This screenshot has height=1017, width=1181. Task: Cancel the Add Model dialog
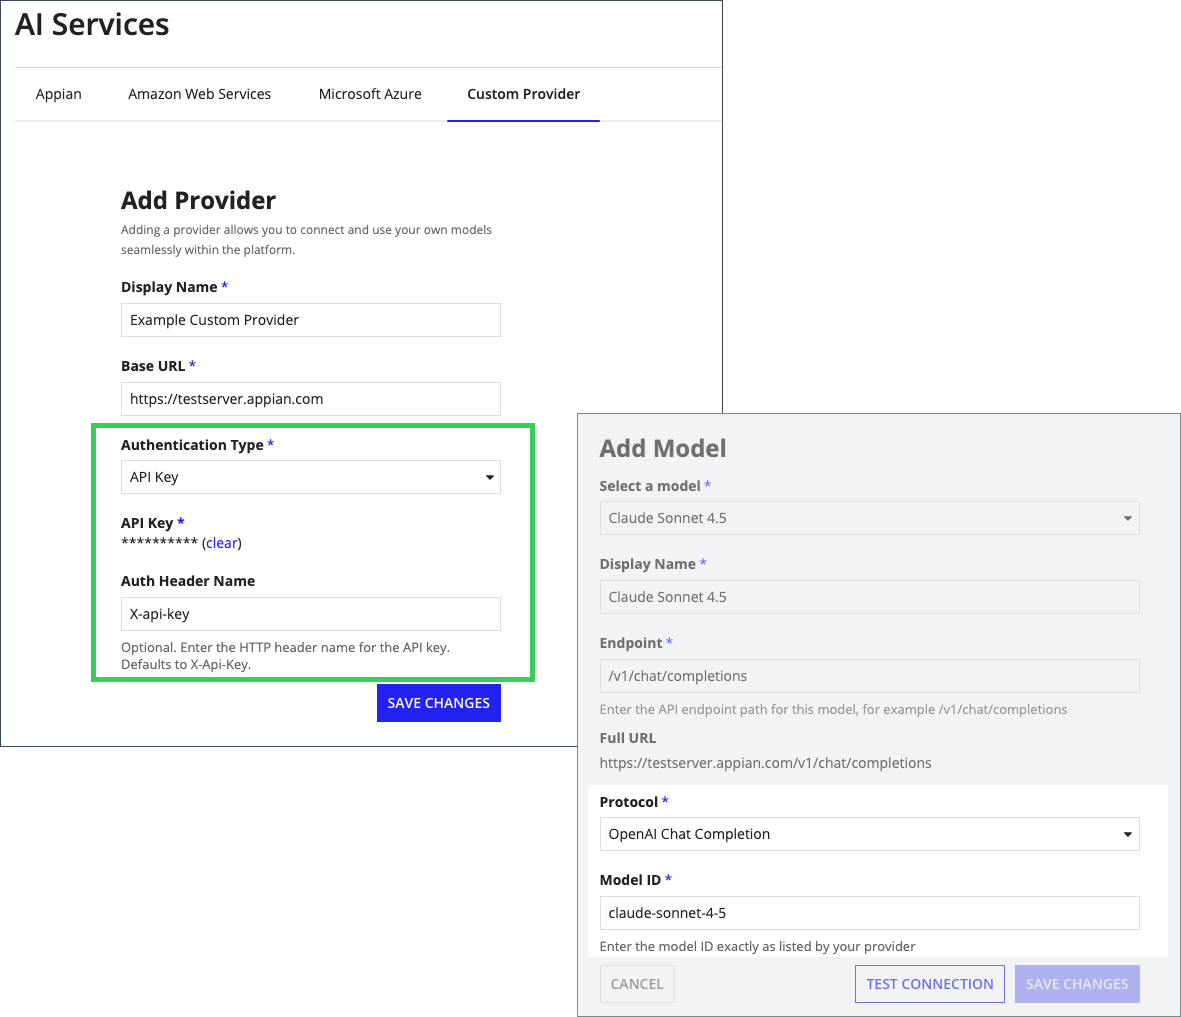[x=637, y=984]
